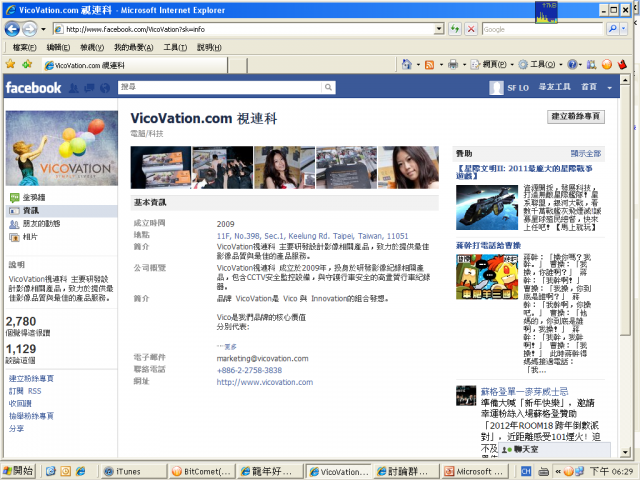This screenshot has width=640, height=480.
Task: Open the 說明(H) menu
Action: pos(209,47)
